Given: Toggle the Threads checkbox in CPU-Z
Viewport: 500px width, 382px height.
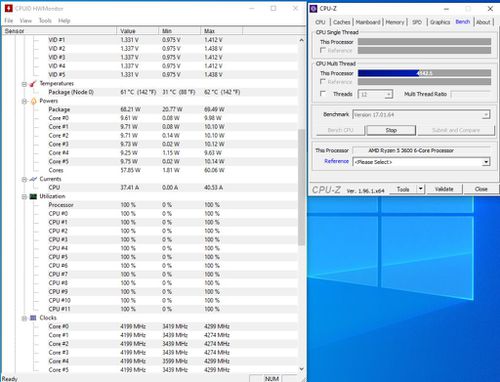Looking at the screenshot, I should pos(323,94).
